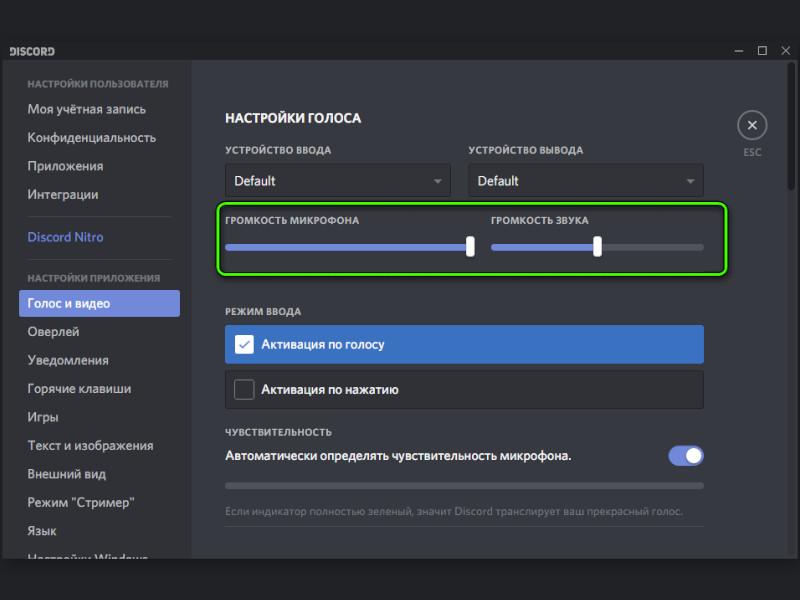Click the DISCORD logo in title bar

tap(32, 52)
